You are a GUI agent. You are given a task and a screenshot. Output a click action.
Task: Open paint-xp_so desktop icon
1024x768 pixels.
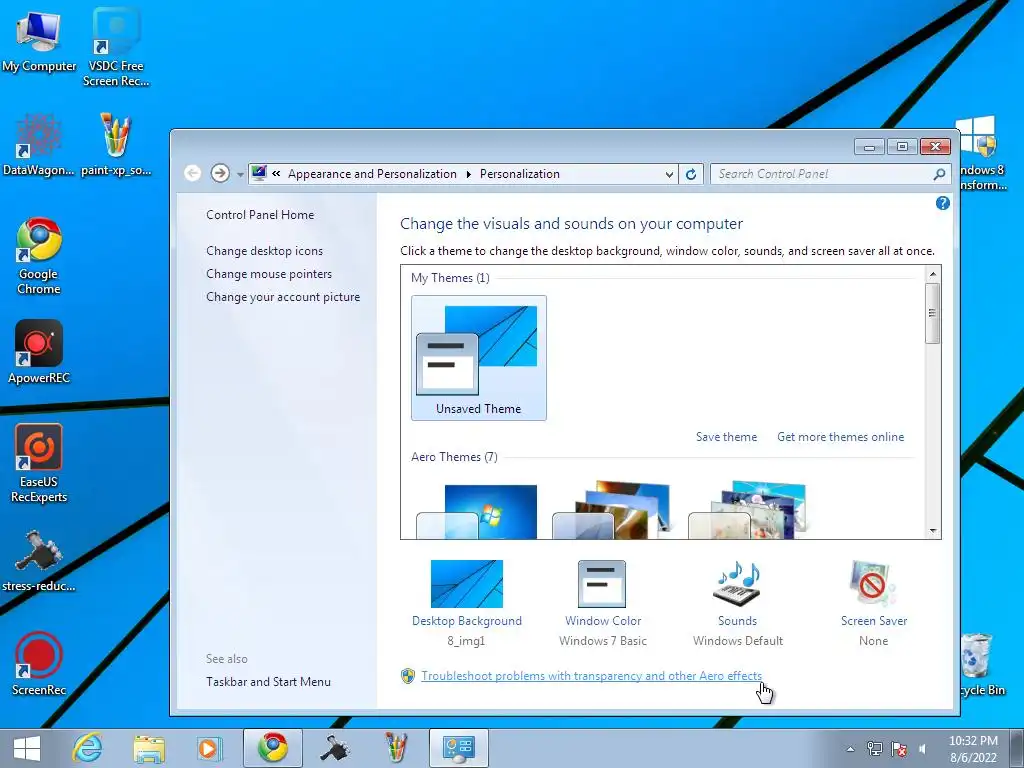click(x=116, y=145)
